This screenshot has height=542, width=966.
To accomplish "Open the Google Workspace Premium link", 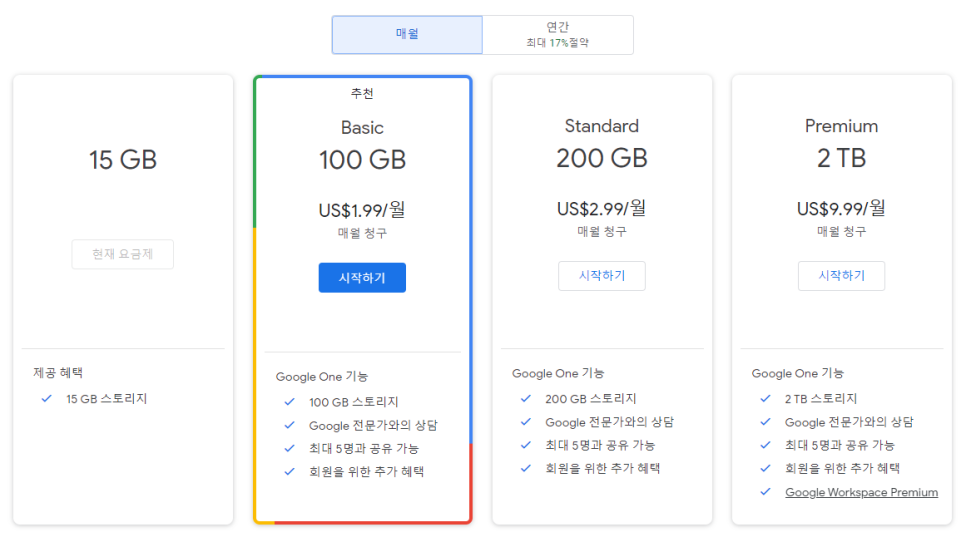I will point(861,492).
